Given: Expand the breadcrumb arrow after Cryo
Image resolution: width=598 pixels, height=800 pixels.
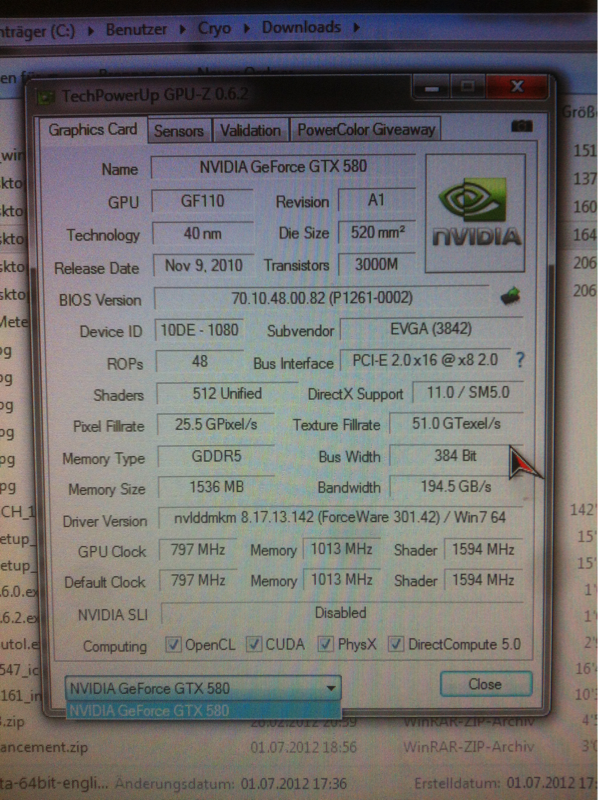Looking at the screenshot, I should [x=246, y=28].
